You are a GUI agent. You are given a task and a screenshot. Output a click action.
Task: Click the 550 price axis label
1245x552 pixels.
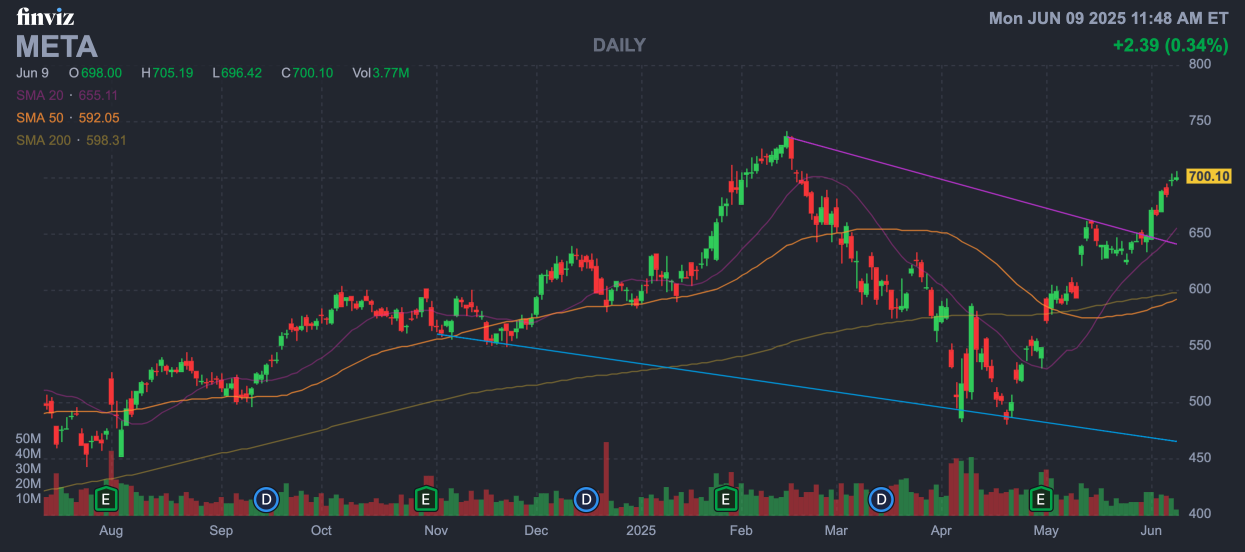click(x=1199, y=345)
